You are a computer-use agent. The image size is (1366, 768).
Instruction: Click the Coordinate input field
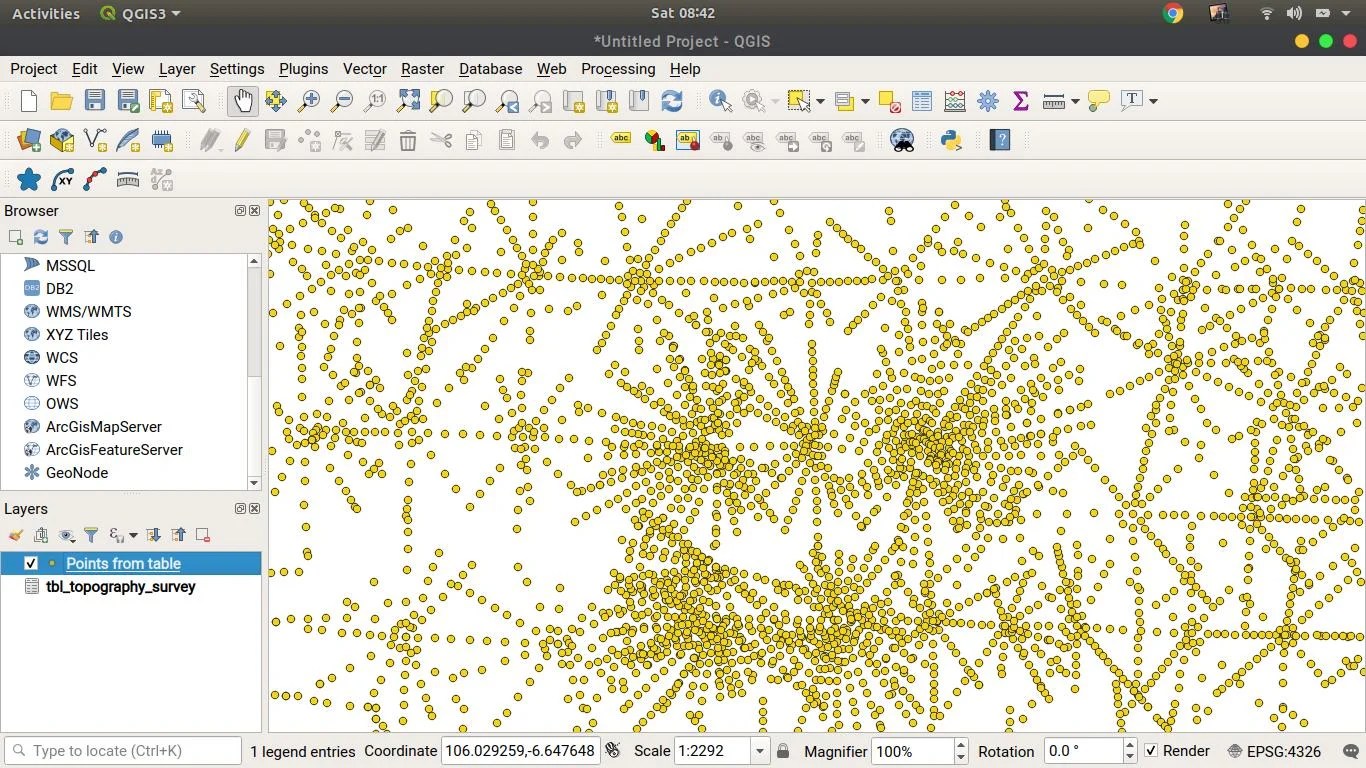tap(520, 751)
